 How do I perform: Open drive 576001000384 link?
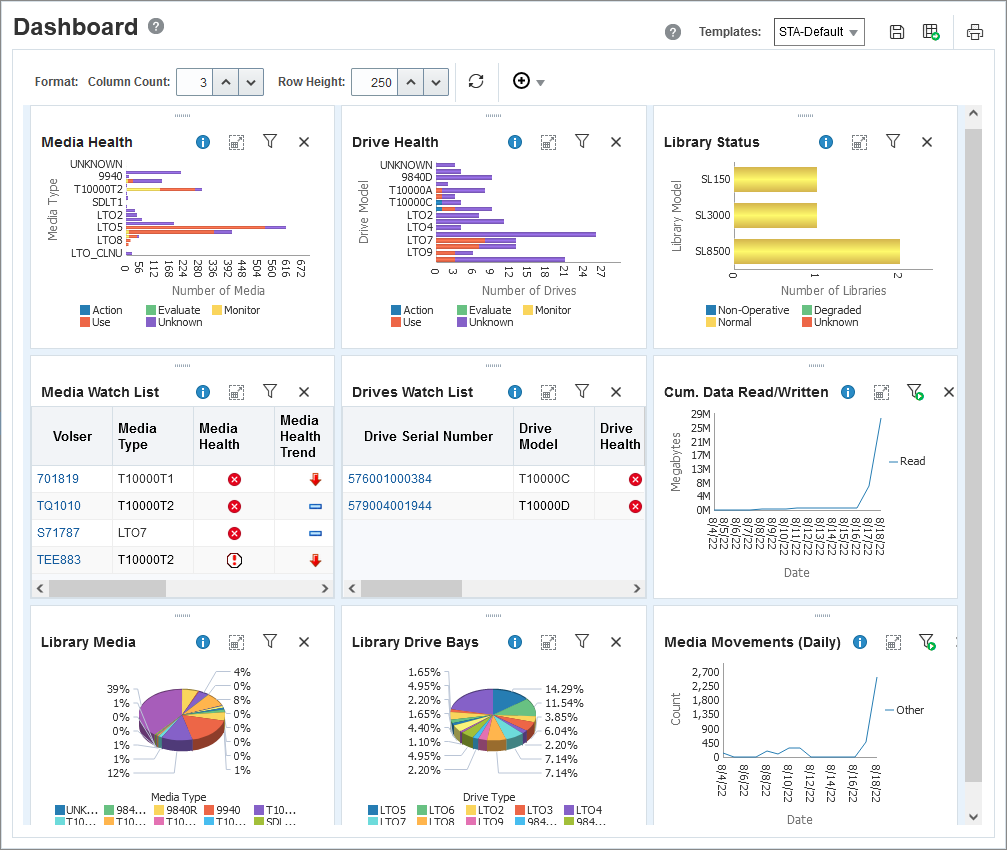(390, 478)
